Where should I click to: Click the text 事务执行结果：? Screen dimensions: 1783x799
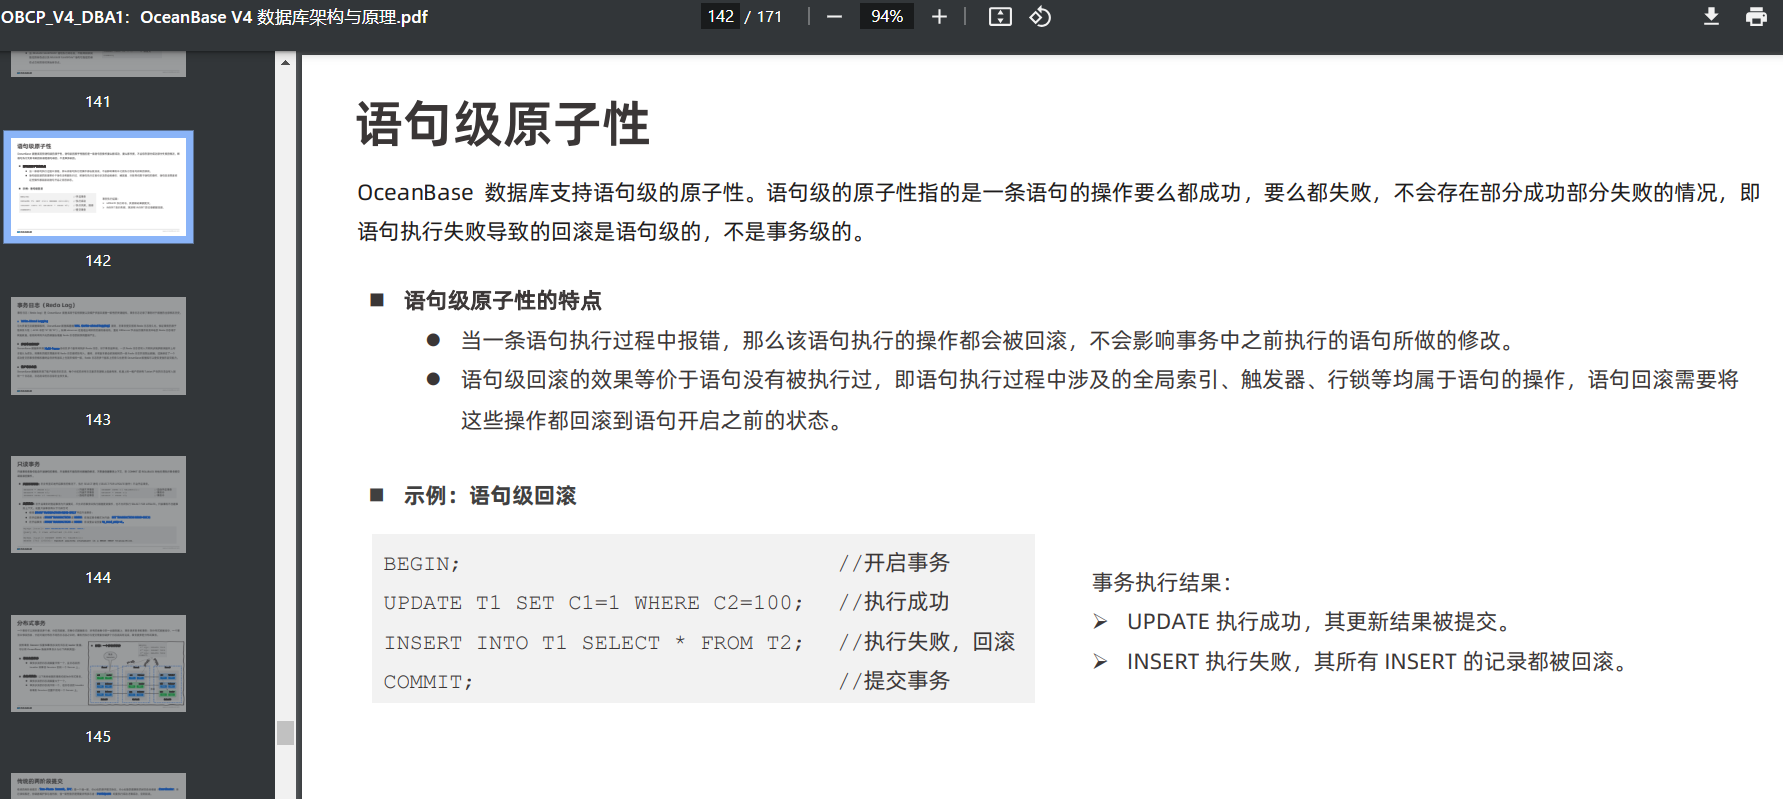[1162, 583]
